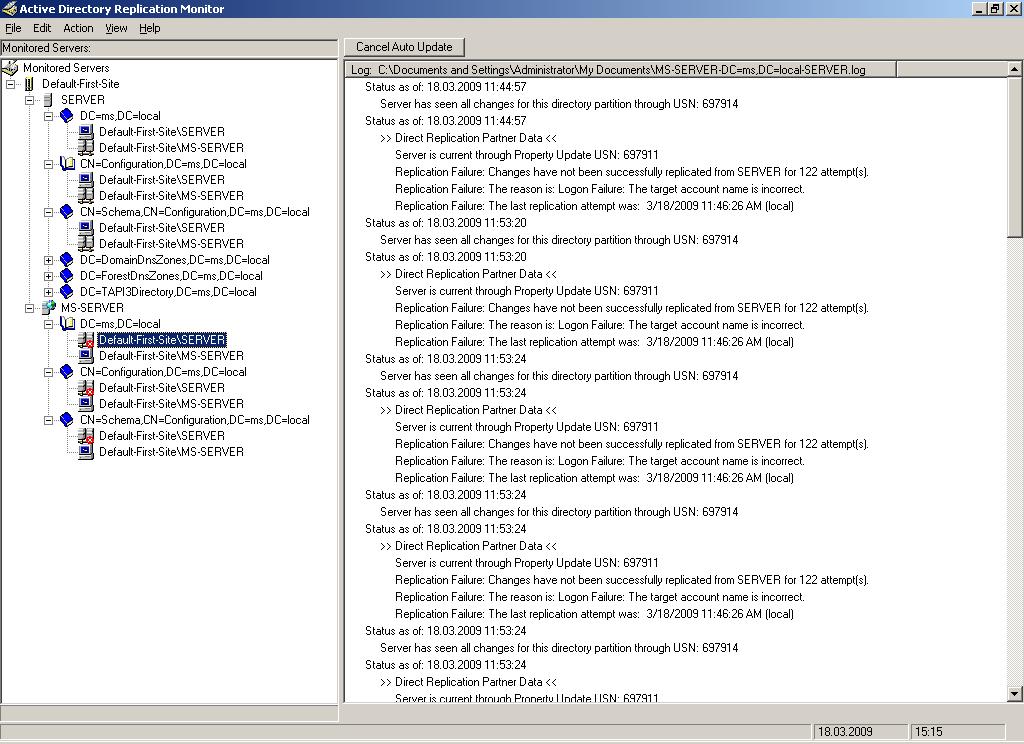Collapse CN=Configuration under SERVER

point(48,164)
